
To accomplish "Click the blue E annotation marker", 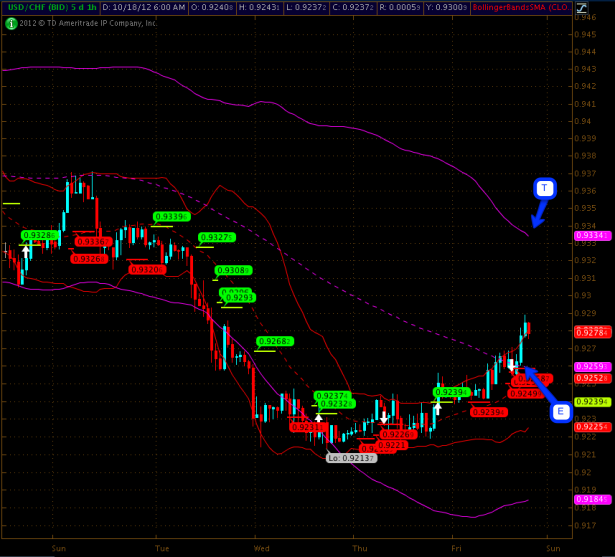I will (x=561, y=411).
